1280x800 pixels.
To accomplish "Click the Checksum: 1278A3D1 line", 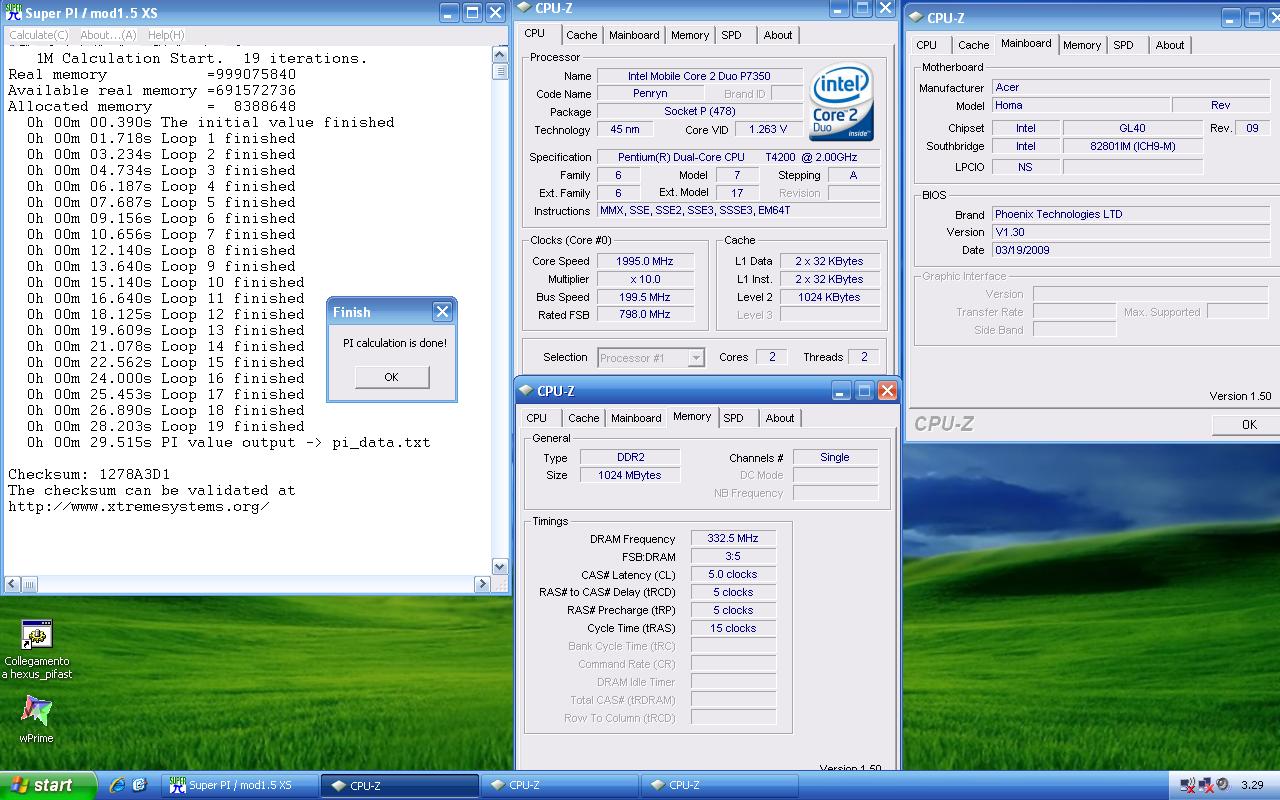I will pyautogui.click(x=89, y=474).
